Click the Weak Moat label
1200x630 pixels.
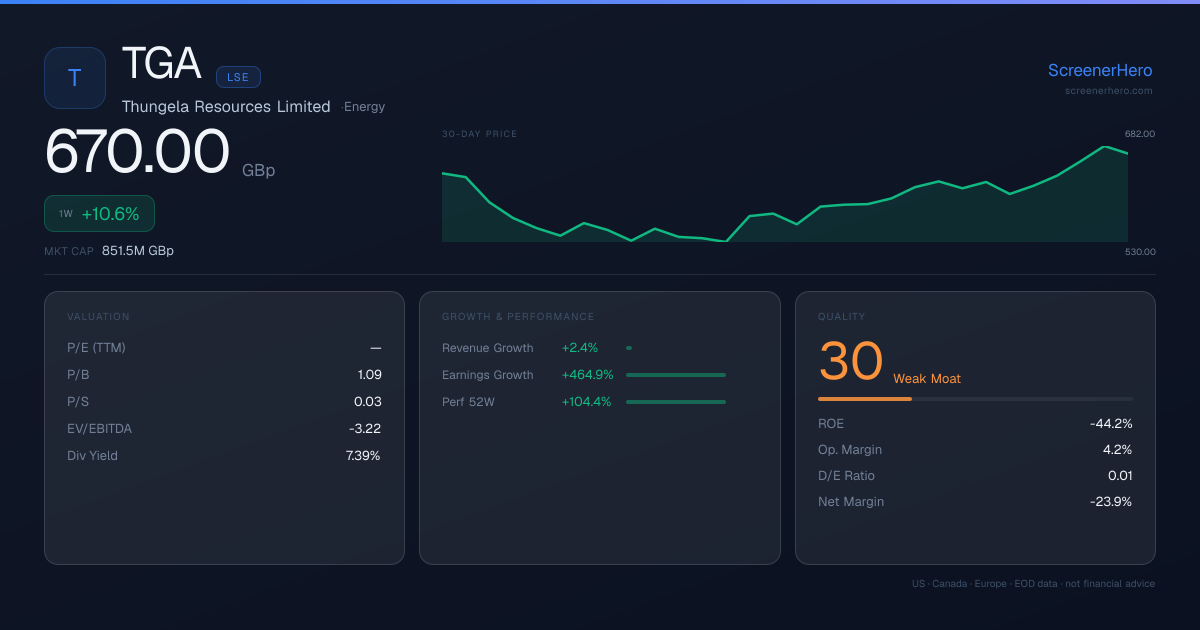pyautogui.click(x=927, y=379)
